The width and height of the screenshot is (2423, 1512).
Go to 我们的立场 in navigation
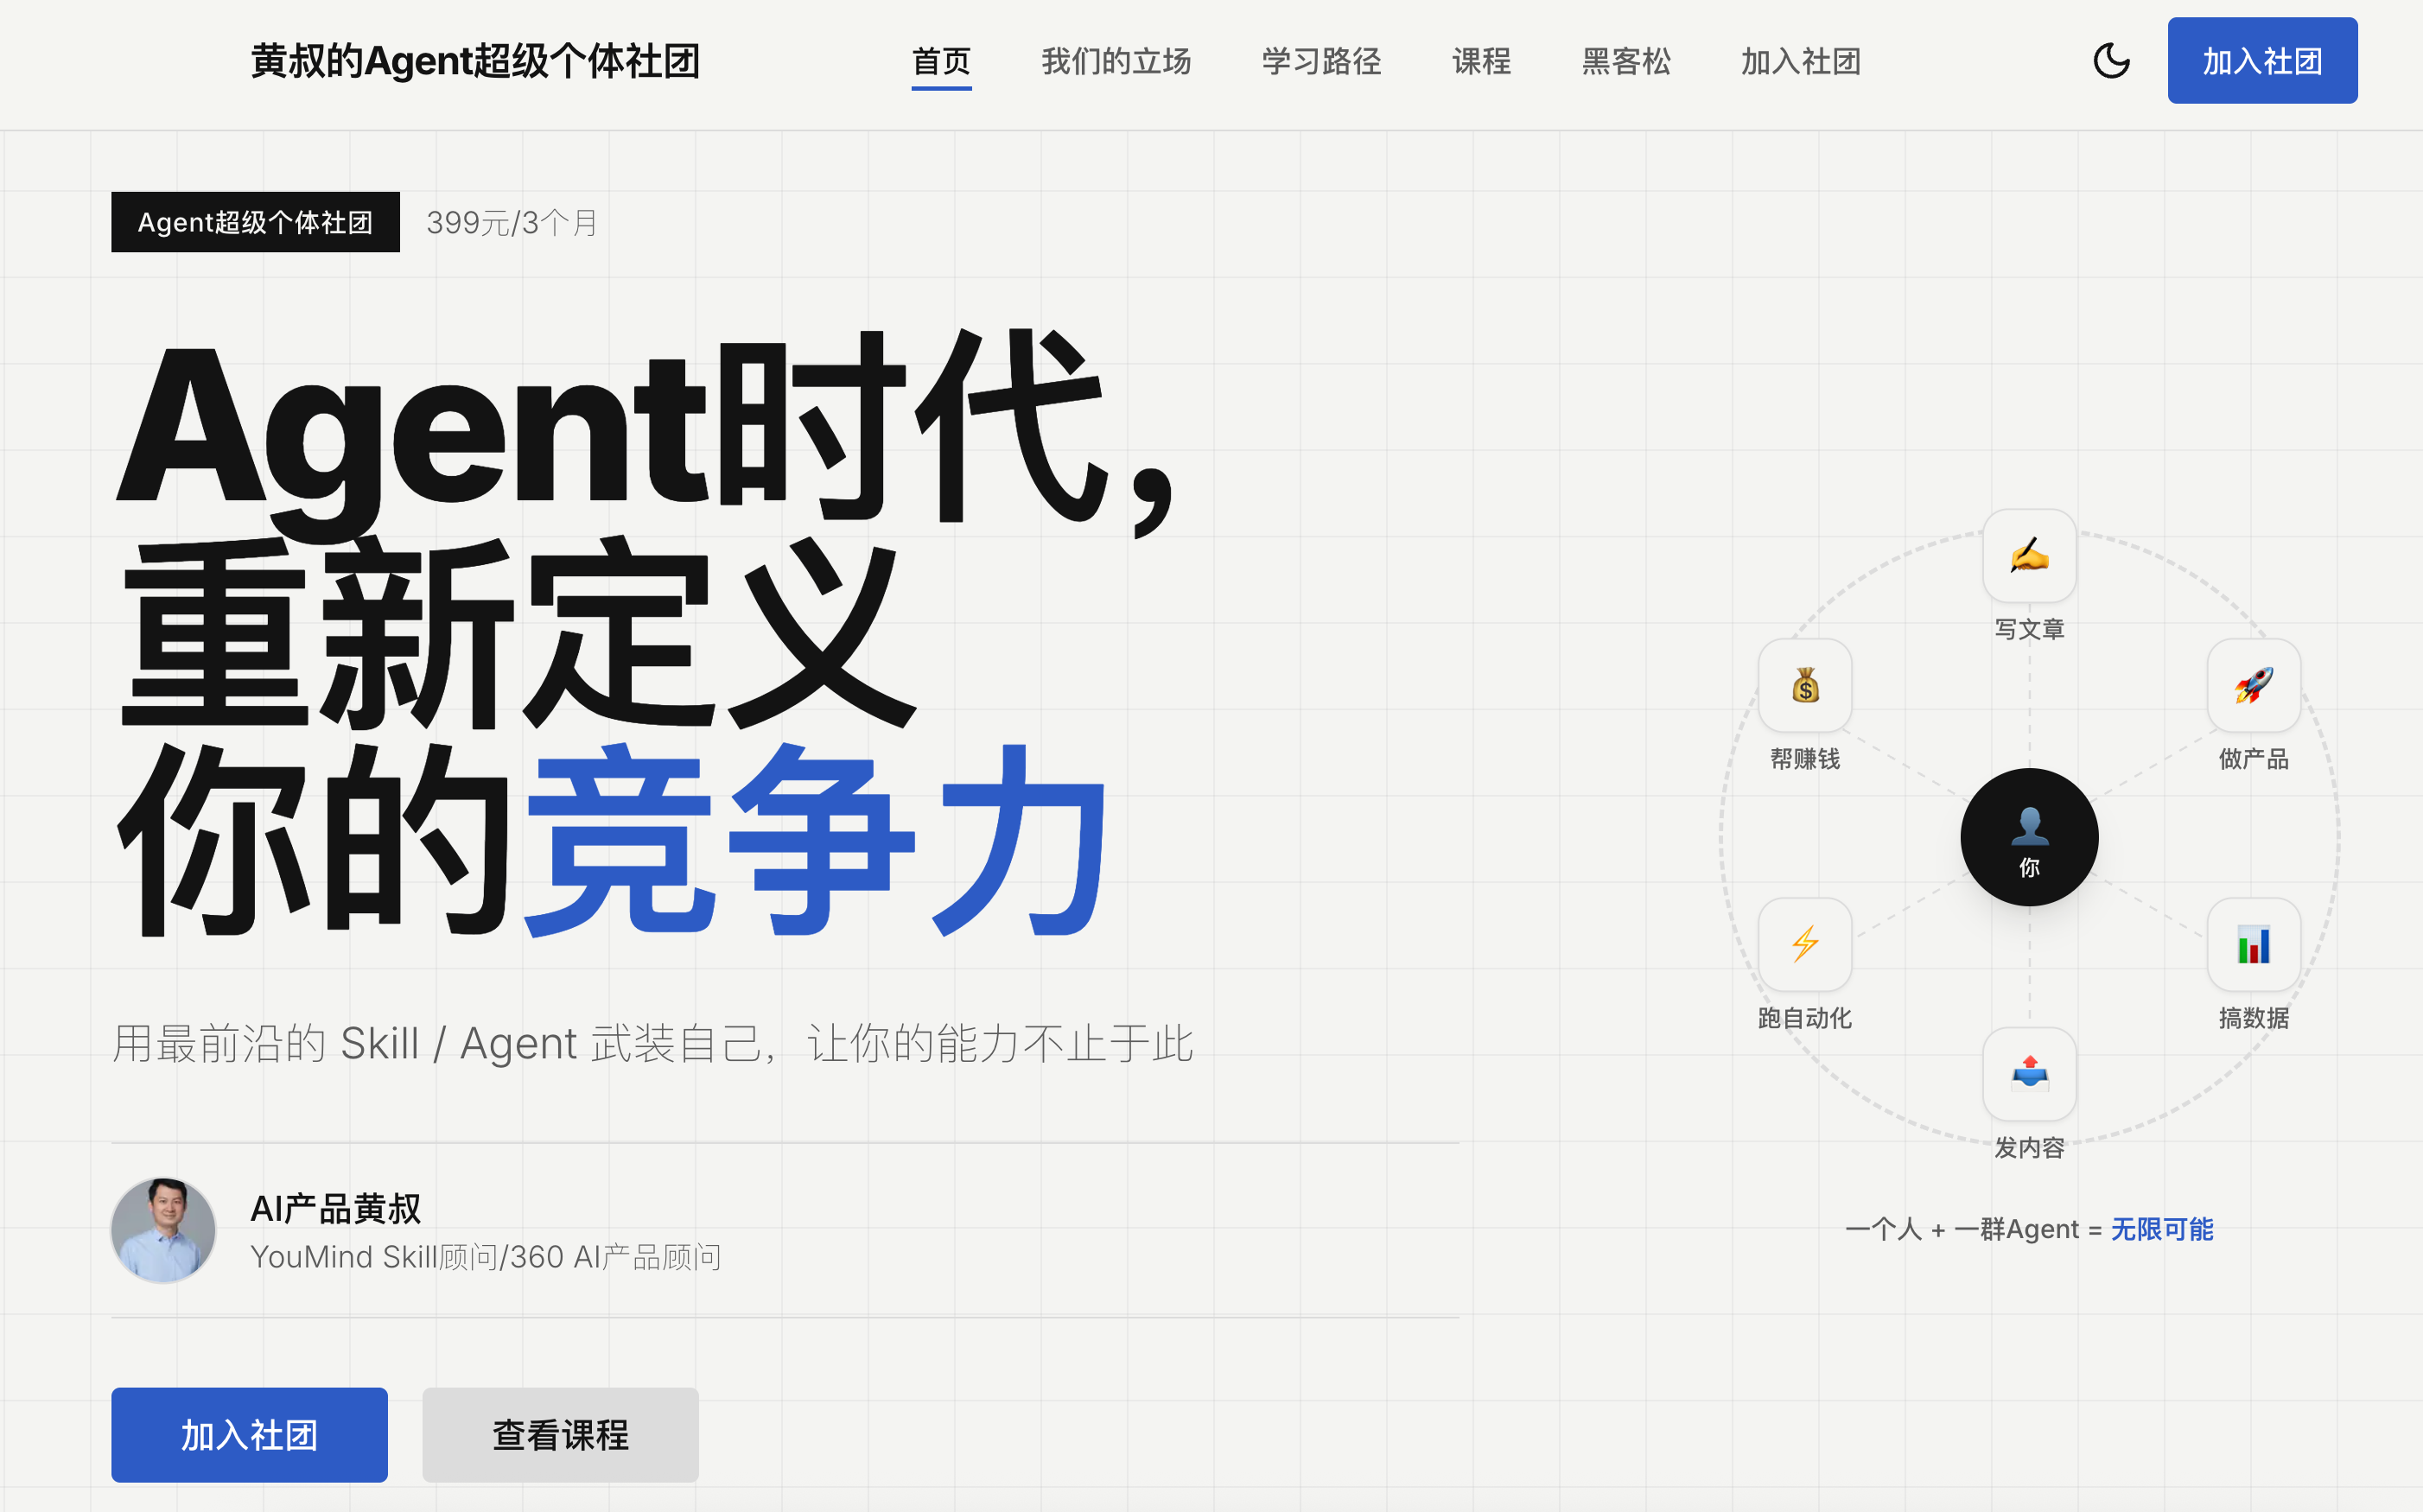(x=1116, y=62)
